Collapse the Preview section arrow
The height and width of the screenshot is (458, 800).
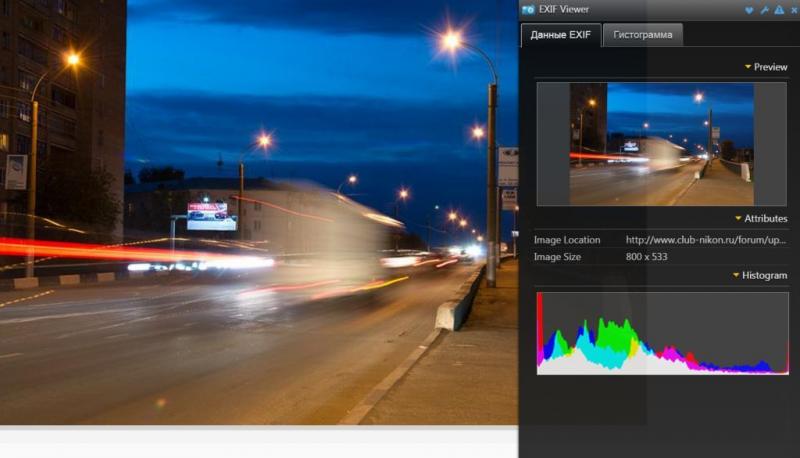tap(748, 67)
